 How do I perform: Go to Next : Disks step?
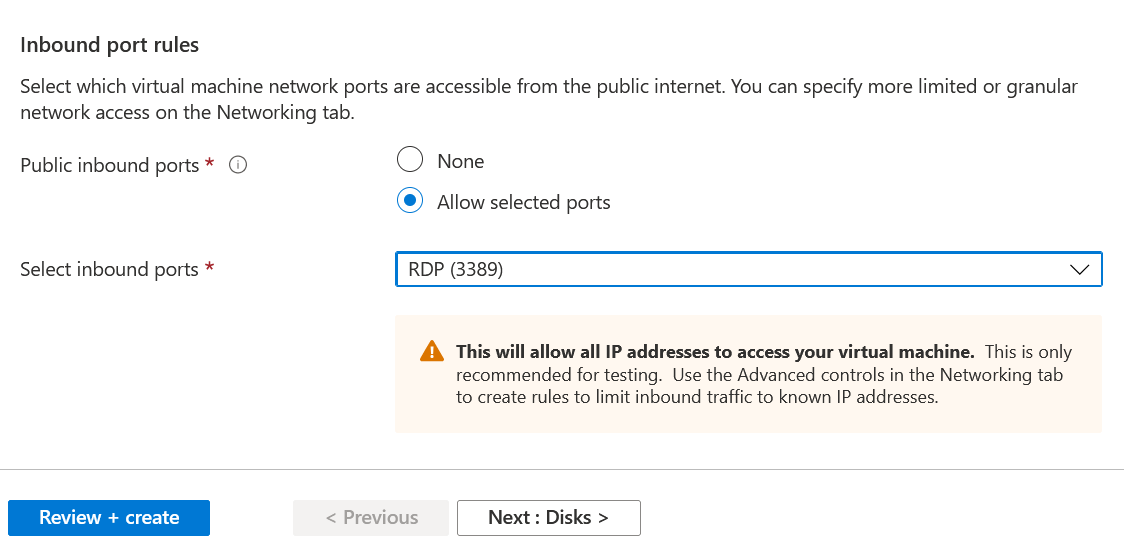pos(548,517)
